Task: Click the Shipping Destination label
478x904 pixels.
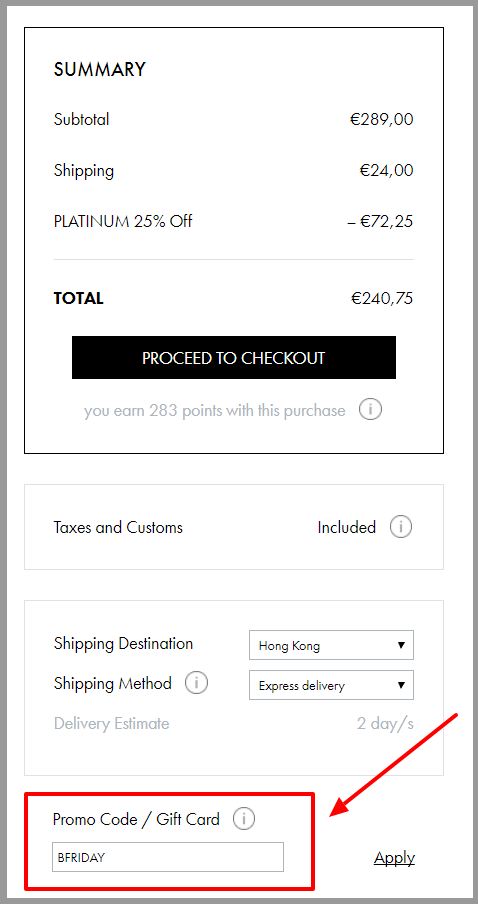Action: click(x=123, y=643)
